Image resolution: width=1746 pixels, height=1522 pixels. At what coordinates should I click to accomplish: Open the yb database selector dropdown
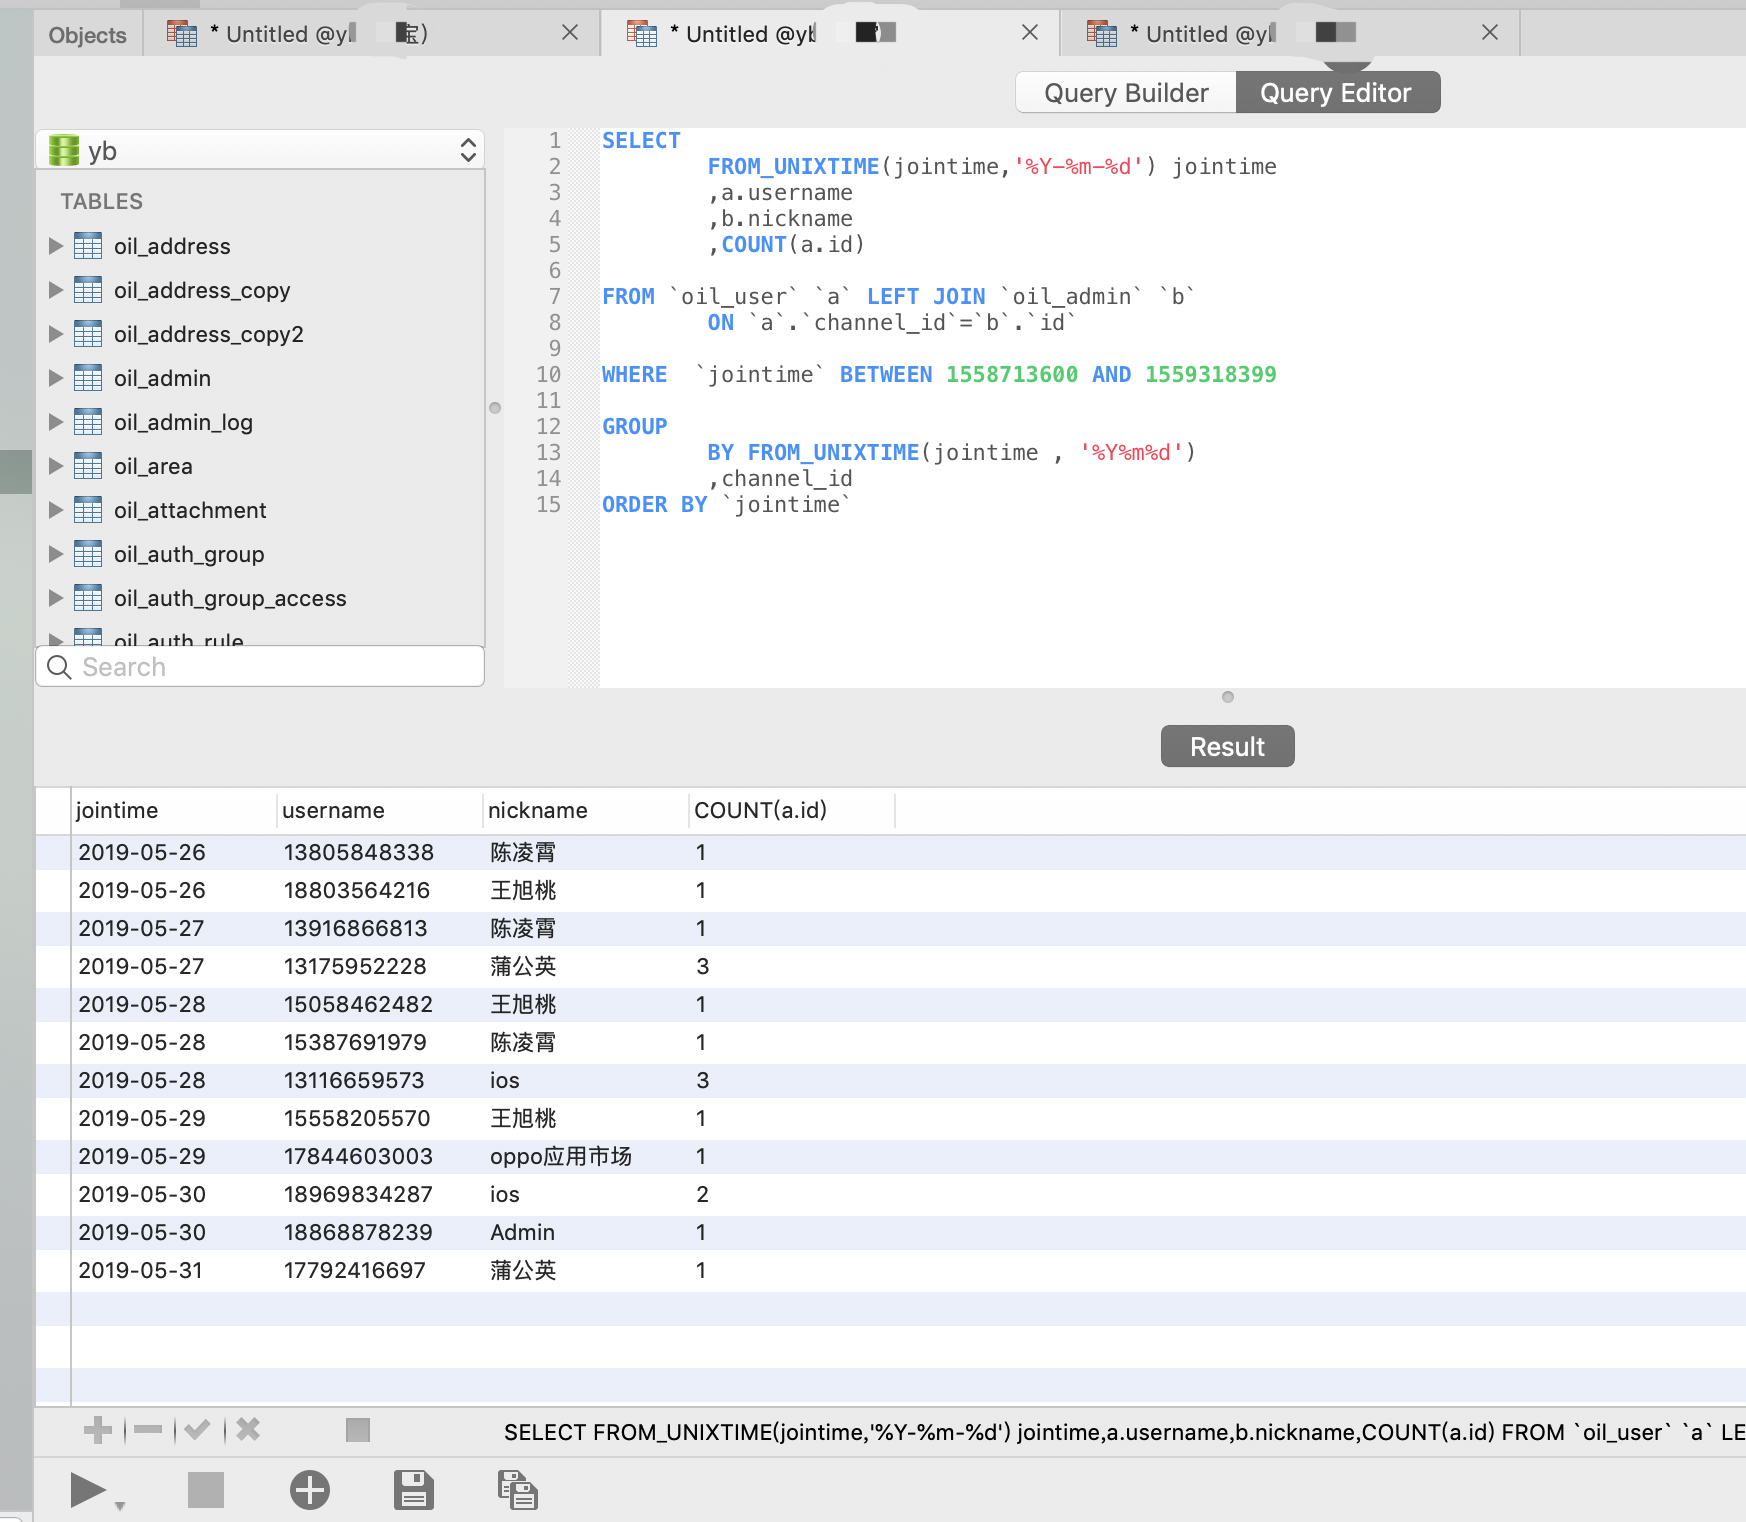coord(260,151)
